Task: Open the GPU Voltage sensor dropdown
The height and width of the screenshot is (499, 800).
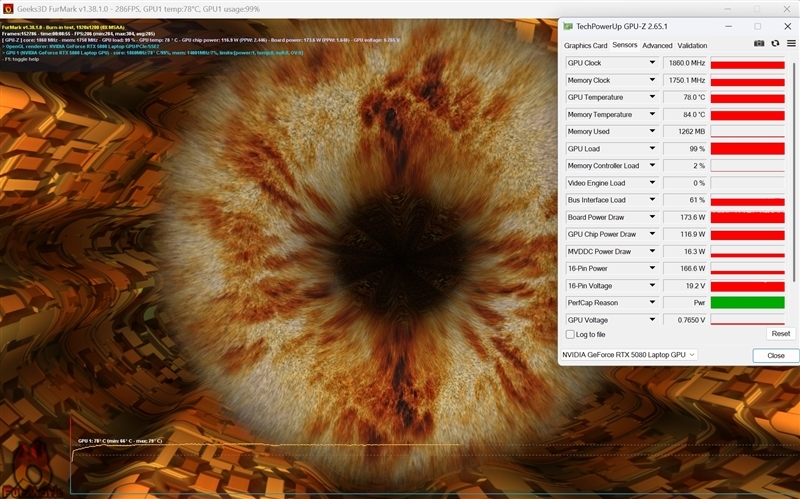Action: [x=652, y=320]
